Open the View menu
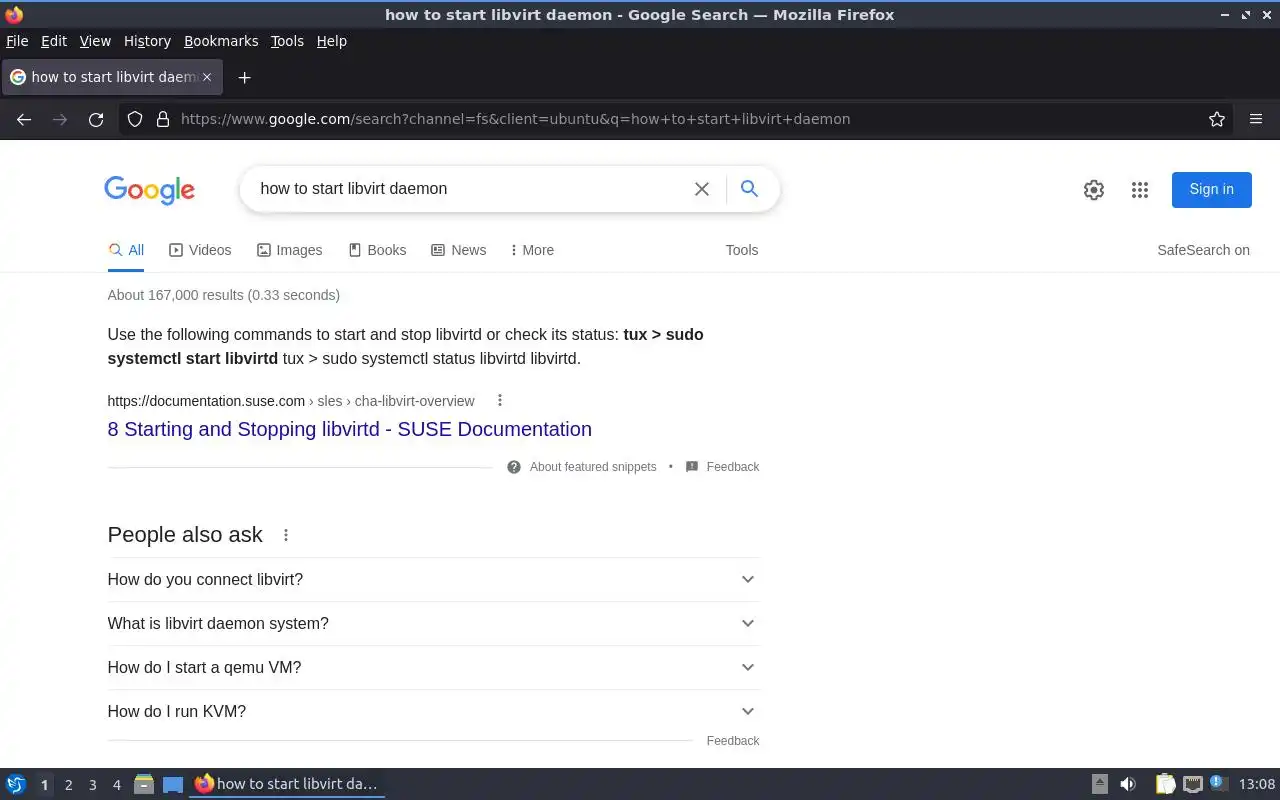The height and width of the screenshot is (800, 1280). [x=95, y=41]
